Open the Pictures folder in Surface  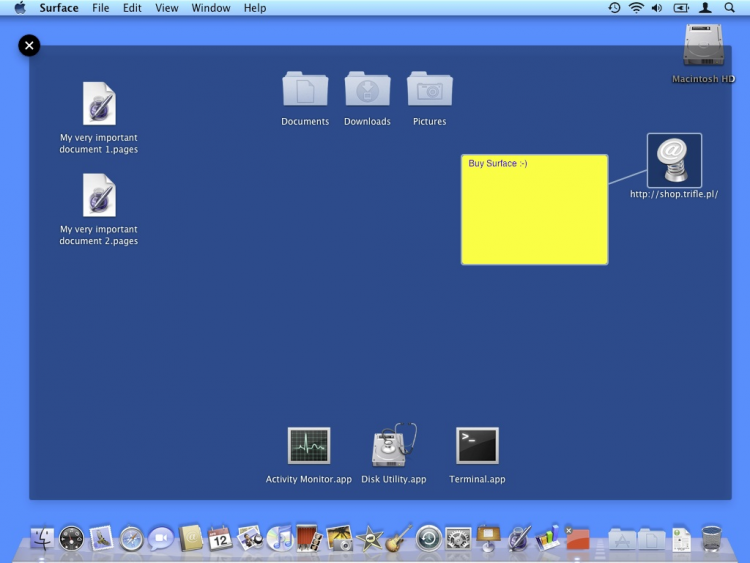click(x=430, y=89)
